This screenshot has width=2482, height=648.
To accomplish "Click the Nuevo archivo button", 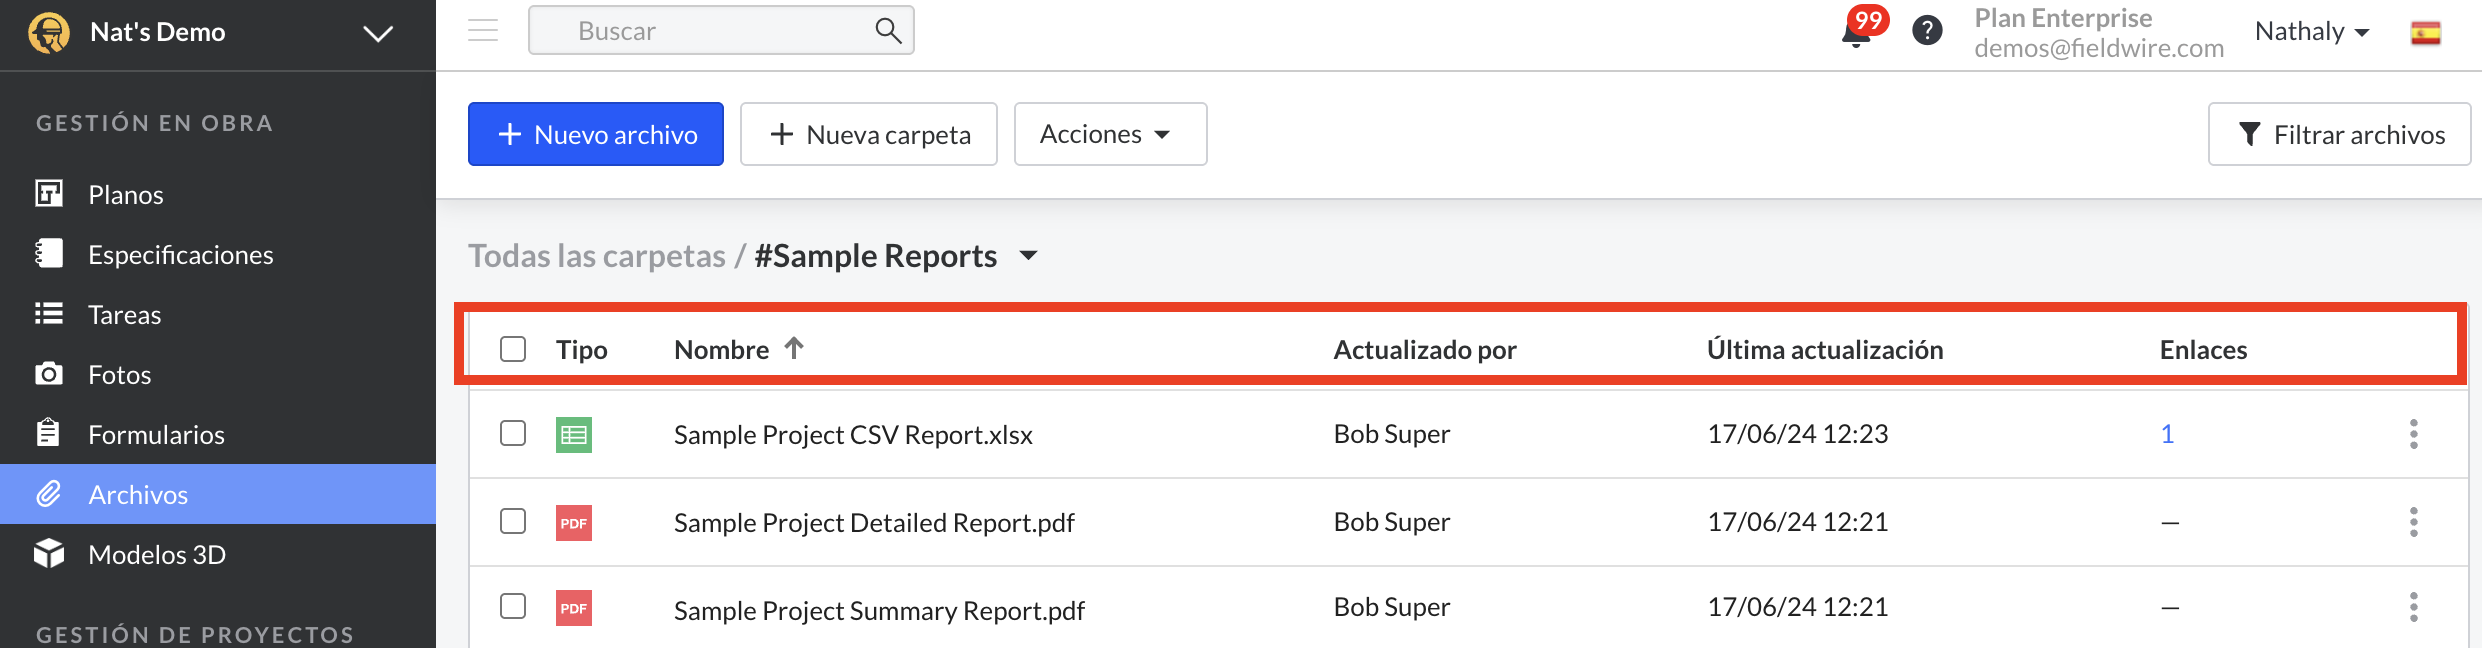I will click(x=596, y=134).
